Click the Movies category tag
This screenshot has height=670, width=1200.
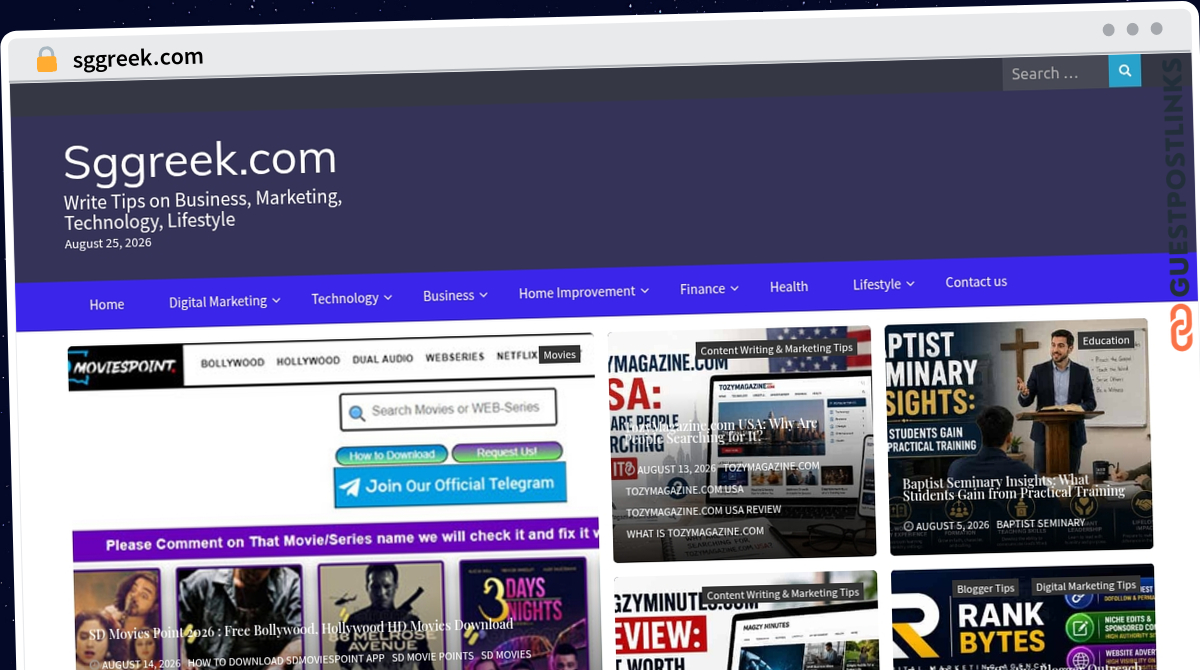coord(560,354)
